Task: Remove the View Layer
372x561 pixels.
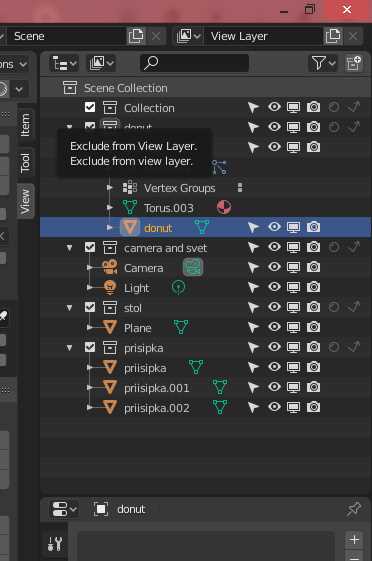Action: [353, 36]
